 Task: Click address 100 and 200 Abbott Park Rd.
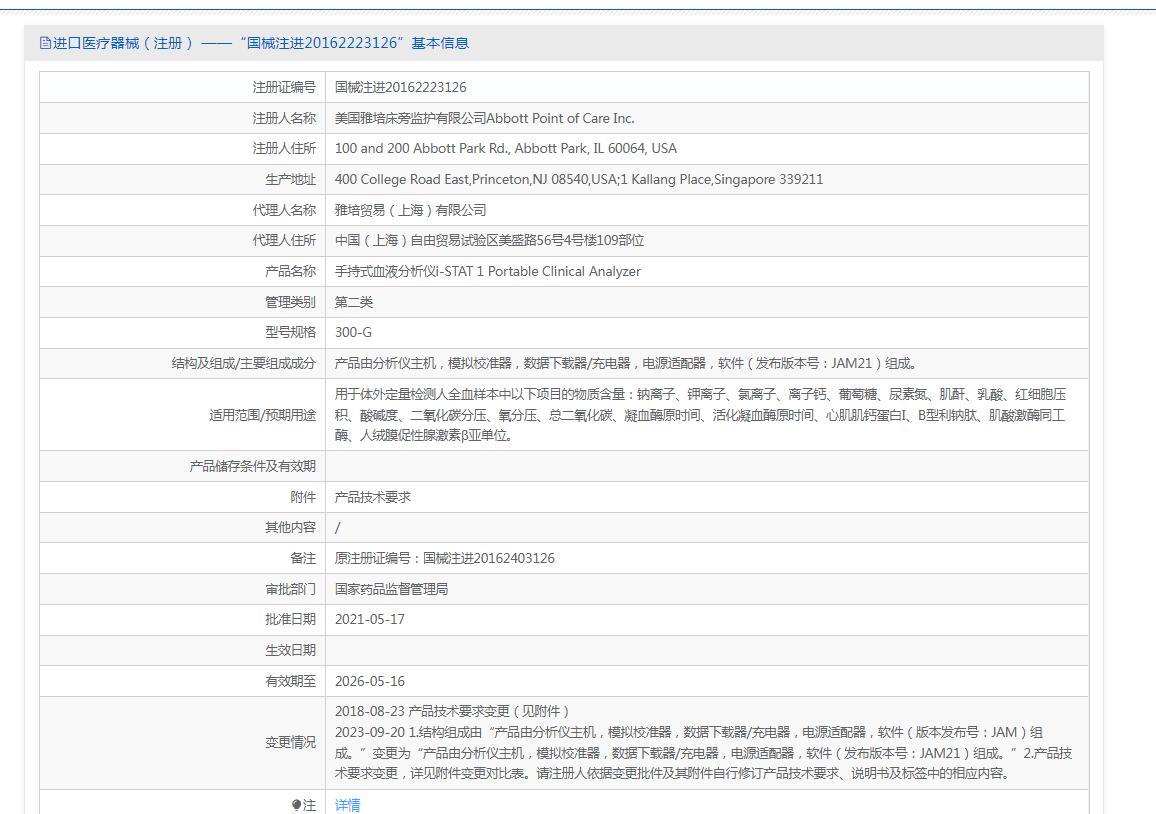click(x=506, y=148)
